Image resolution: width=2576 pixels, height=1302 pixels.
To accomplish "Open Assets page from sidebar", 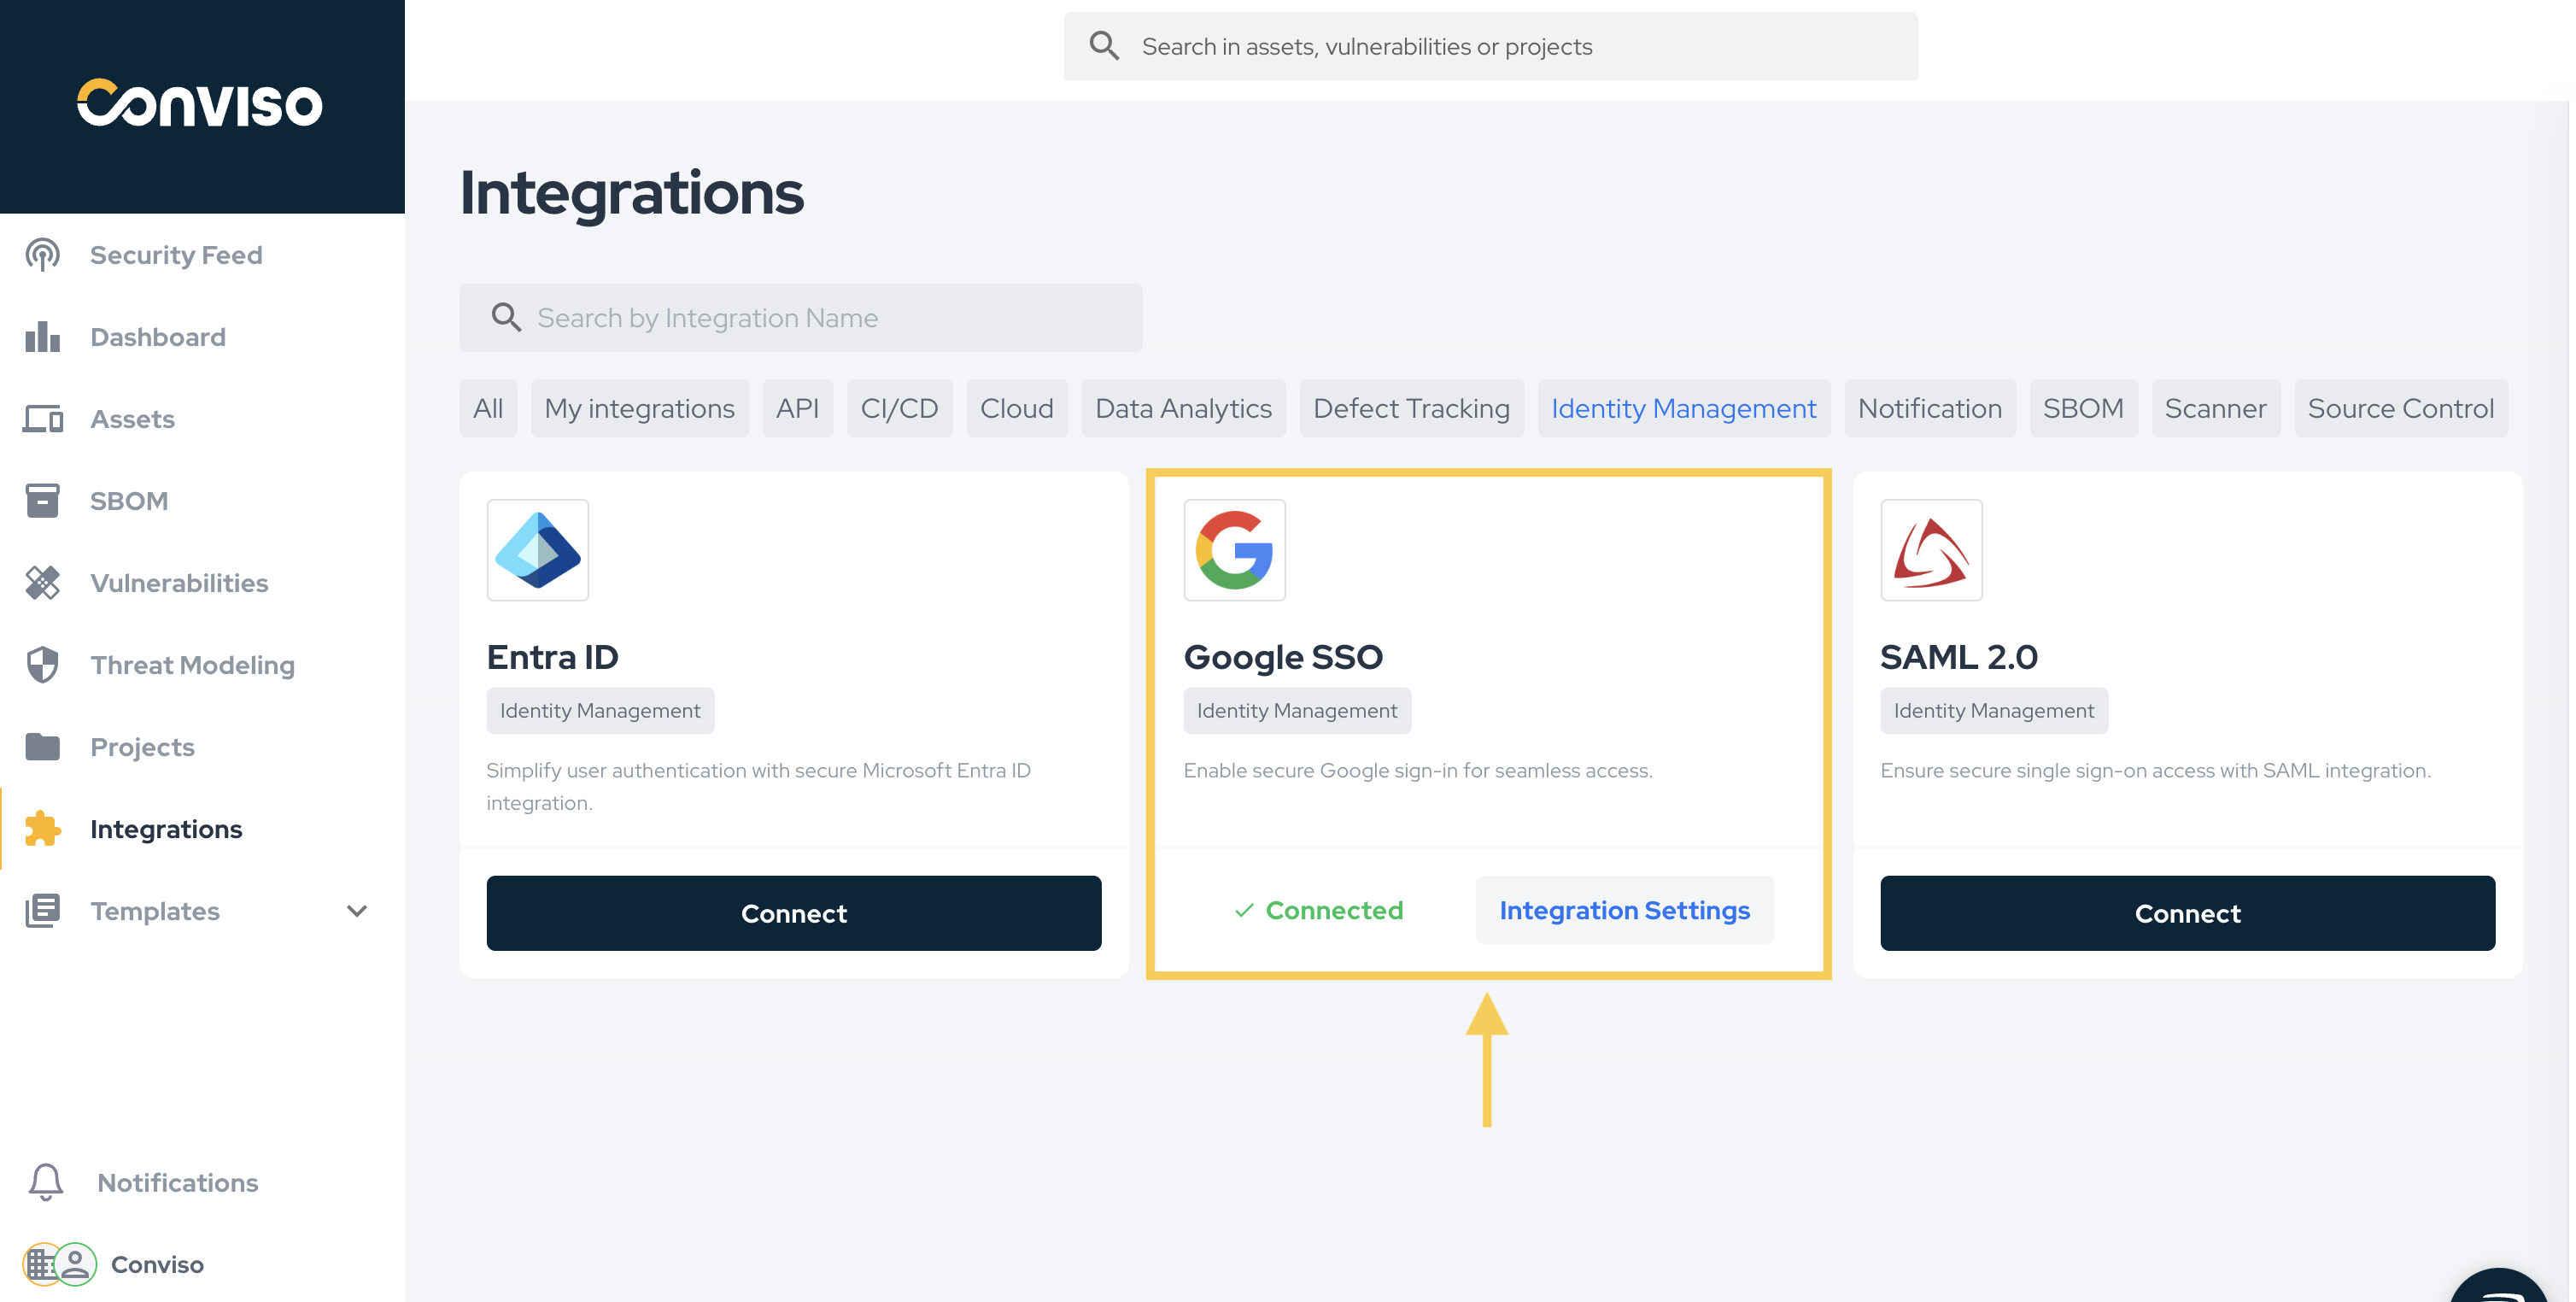I will coord(132,419).
